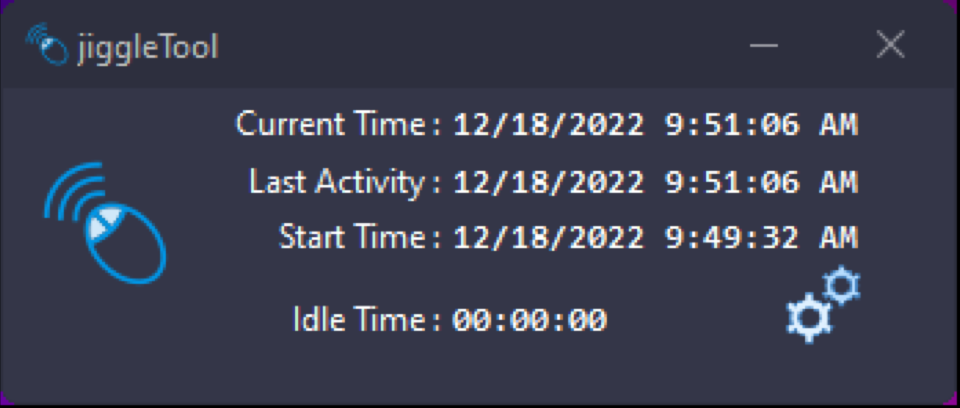Click the Last Activity timestamp value

click(x=654, y=183)
